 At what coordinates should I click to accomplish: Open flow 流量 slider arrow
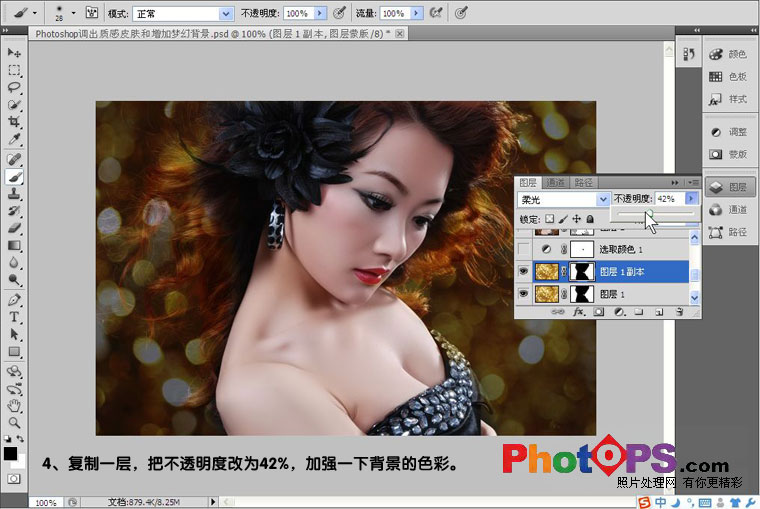(416, 14)
